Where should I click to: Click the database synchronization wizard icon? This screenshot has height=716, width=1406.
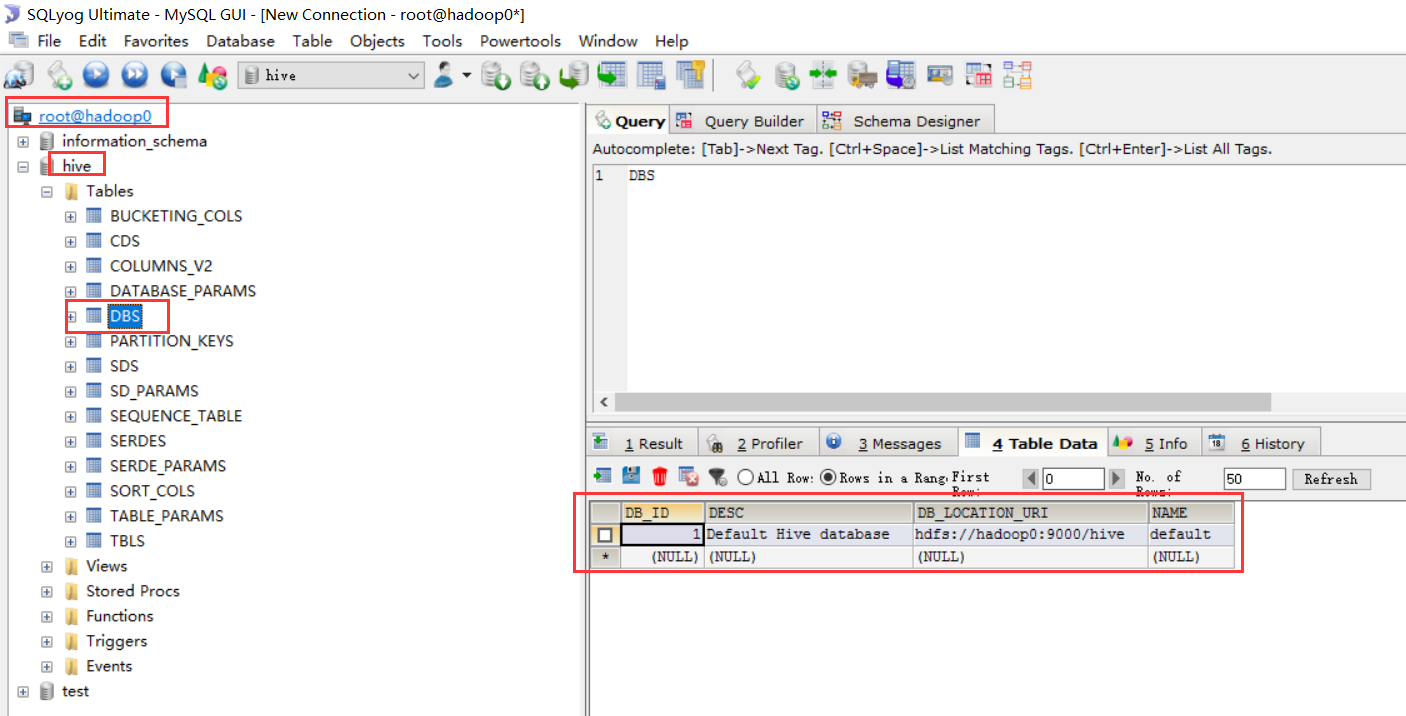pyautogui.click(x=788, y=75)
